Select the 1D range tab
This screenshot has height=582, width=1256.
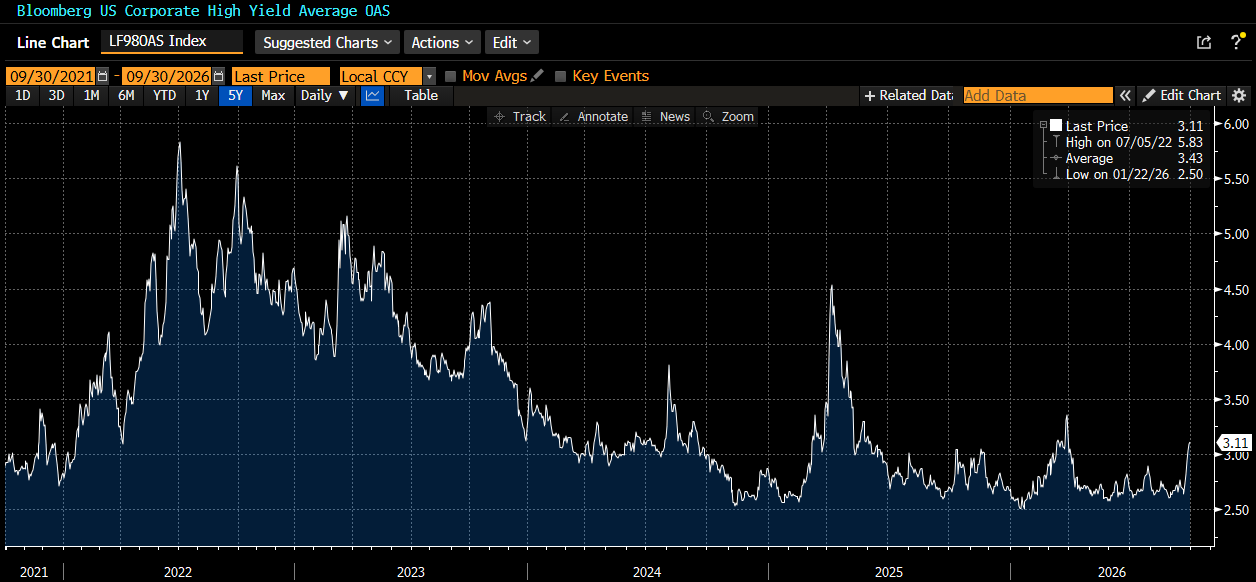tap(22, 95)
